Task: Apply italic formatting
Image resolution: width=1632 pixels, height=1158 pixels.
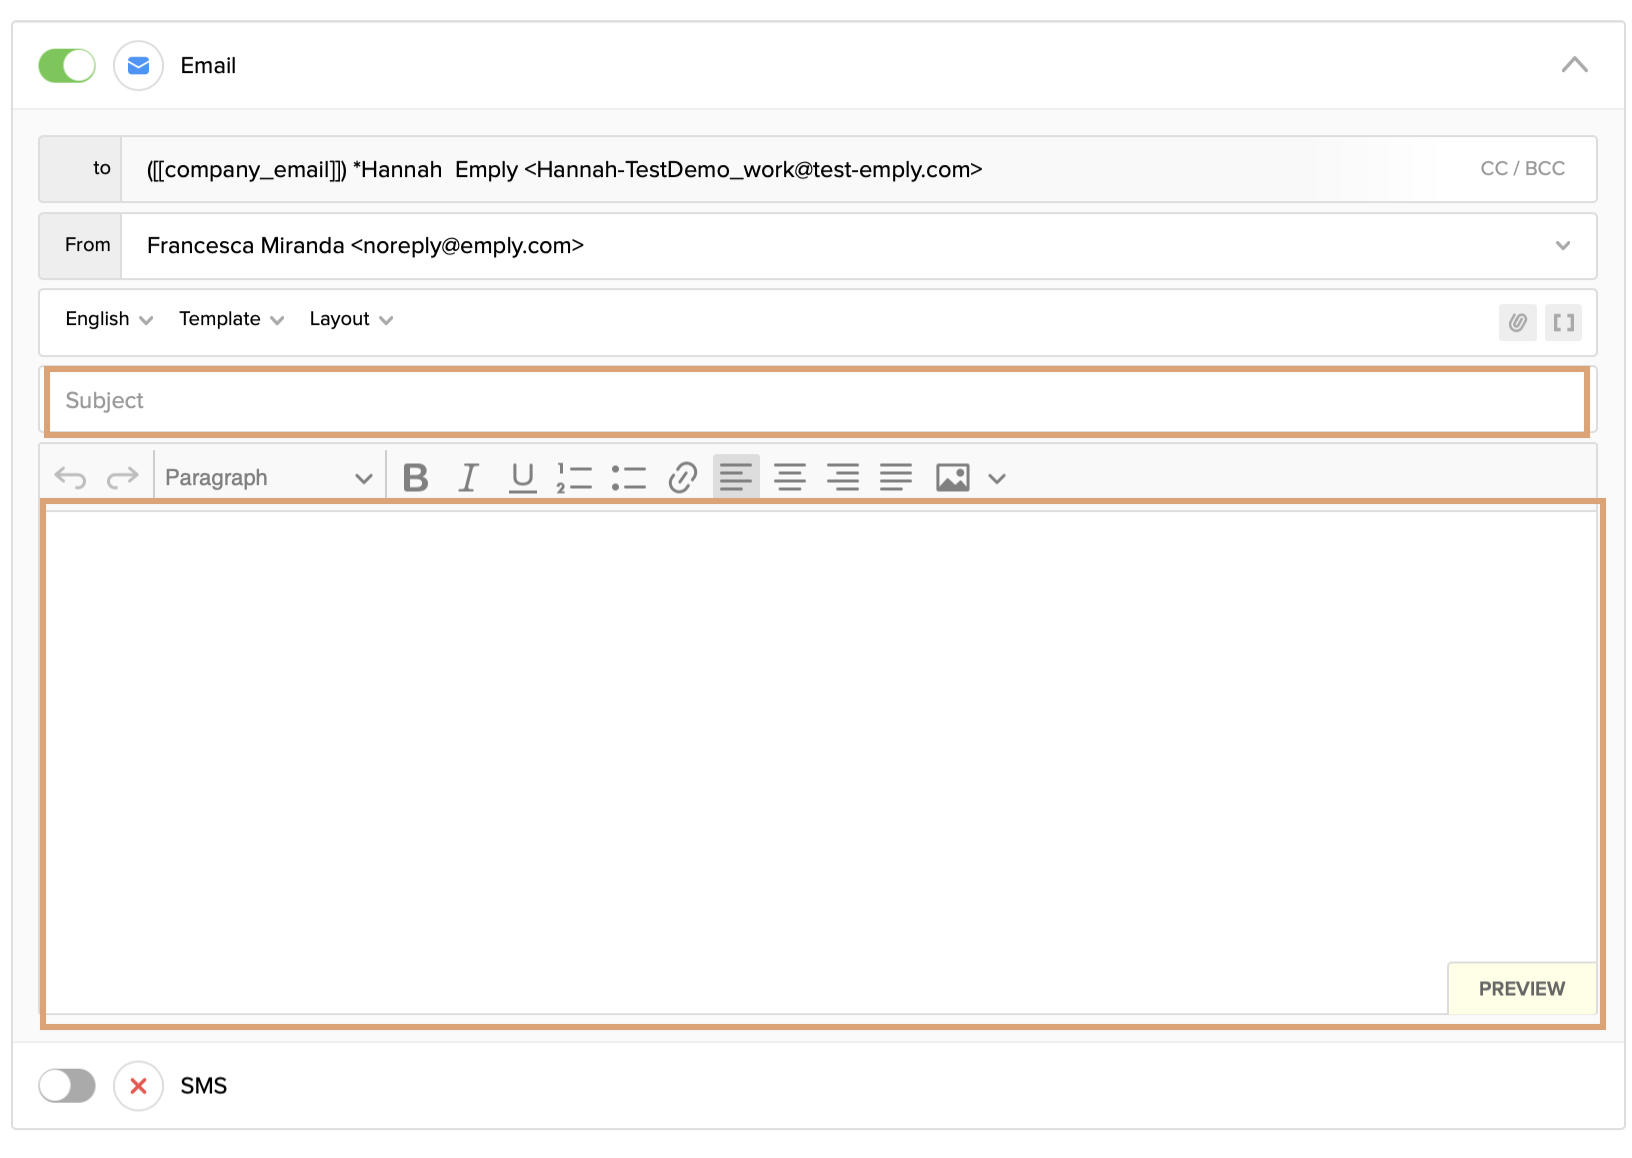Action: point(468,477)
